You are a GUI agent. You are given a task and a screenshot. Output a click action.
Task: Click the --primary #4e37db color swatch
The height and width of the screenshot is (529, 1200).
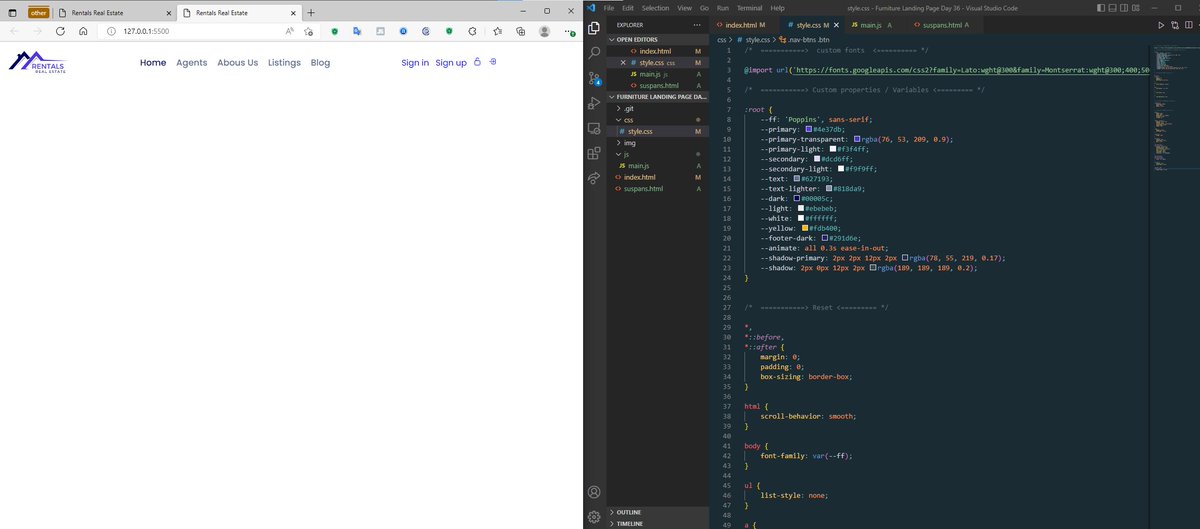[808, 129]
